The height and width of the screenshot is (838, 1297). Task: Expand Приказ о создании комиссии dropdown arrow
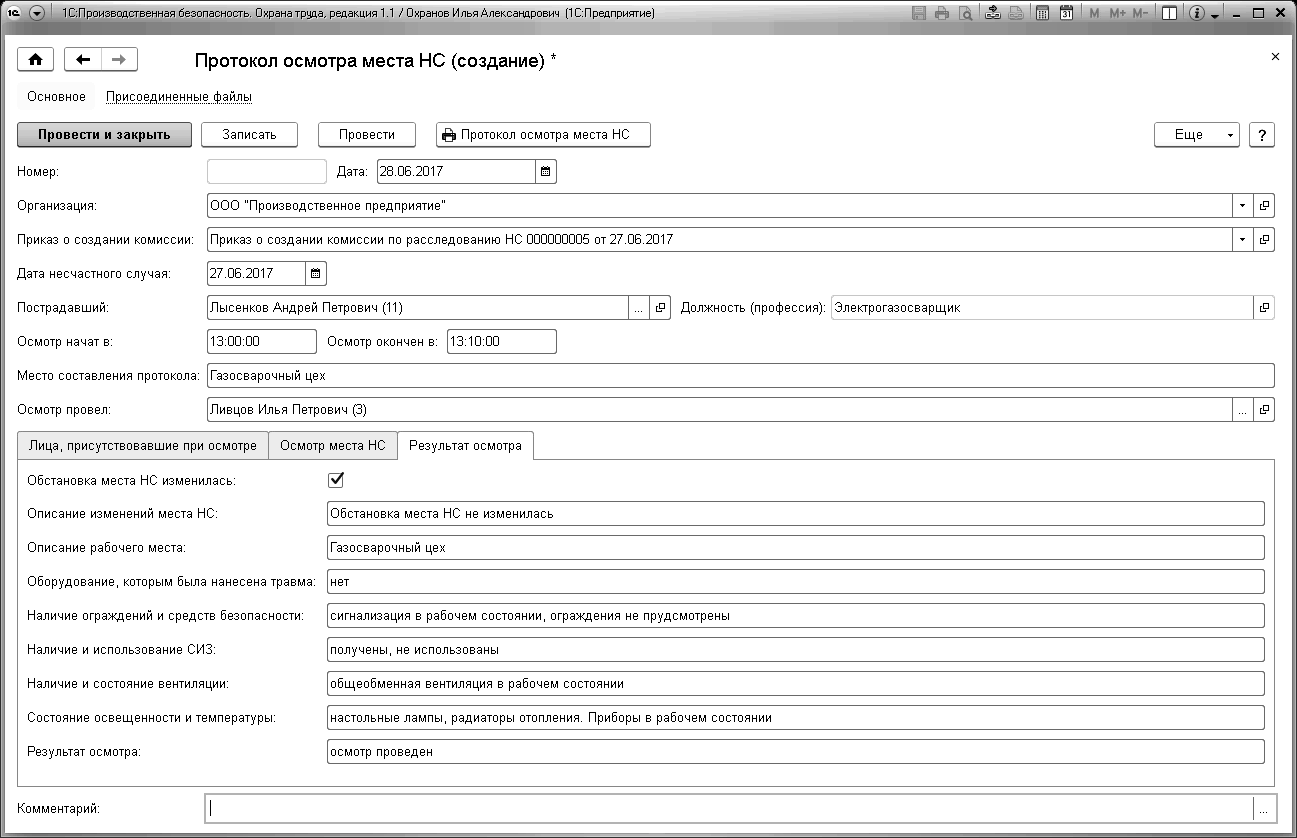[x=1243, y=239]
